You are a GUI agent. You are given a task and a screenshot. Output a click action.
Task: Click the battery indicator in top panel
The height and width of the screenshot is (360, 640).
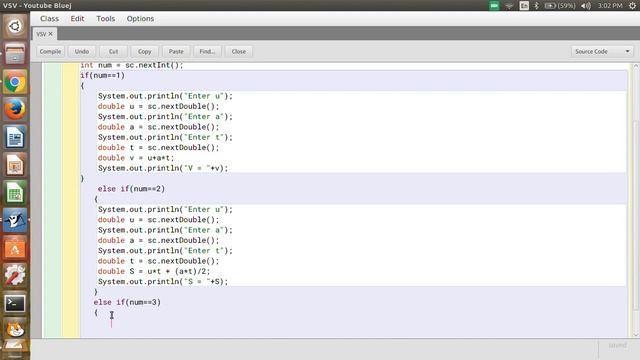tap(560, 6)
